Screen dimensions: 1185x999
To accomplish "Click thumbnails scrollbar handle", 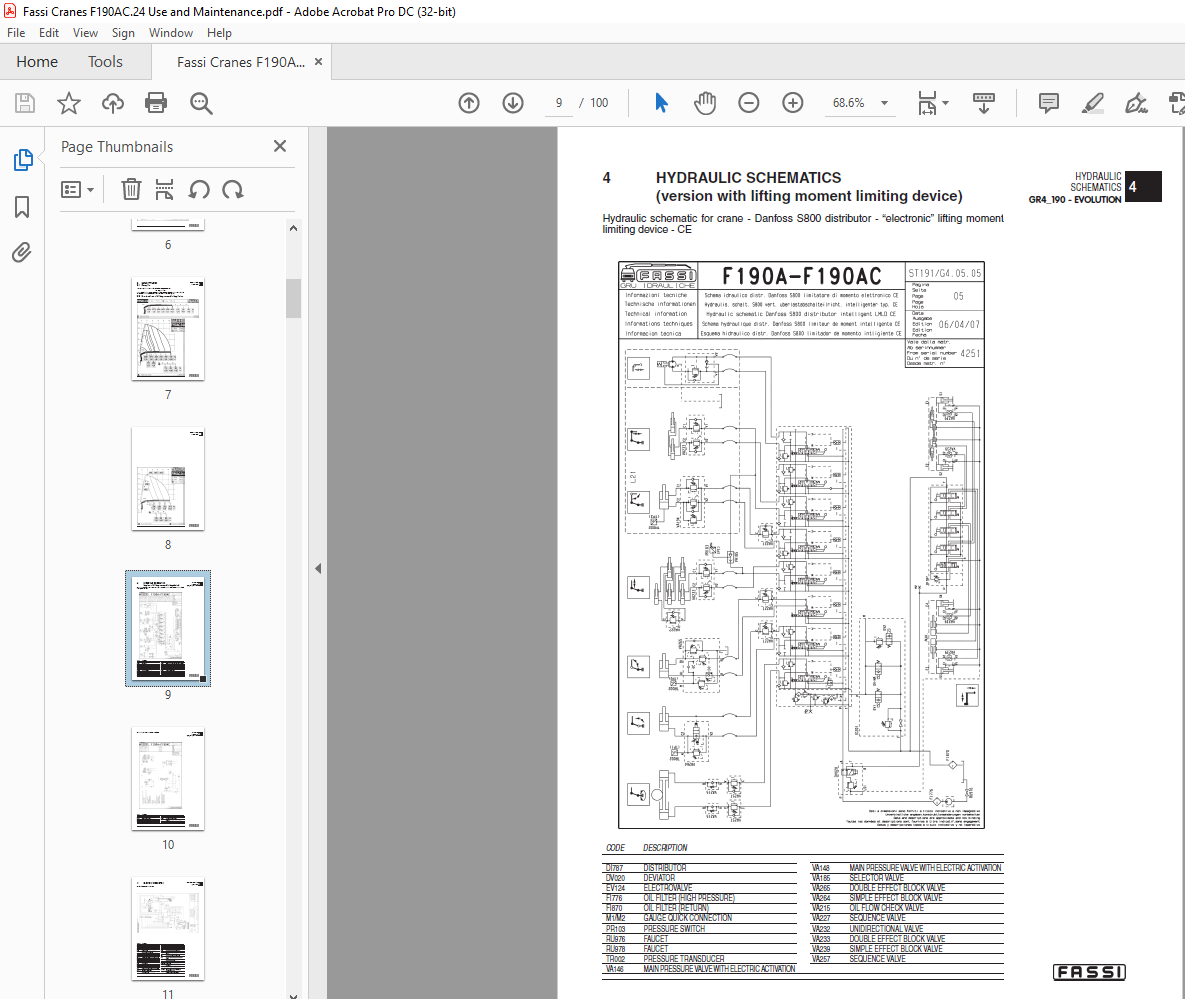I will (293, 298).
